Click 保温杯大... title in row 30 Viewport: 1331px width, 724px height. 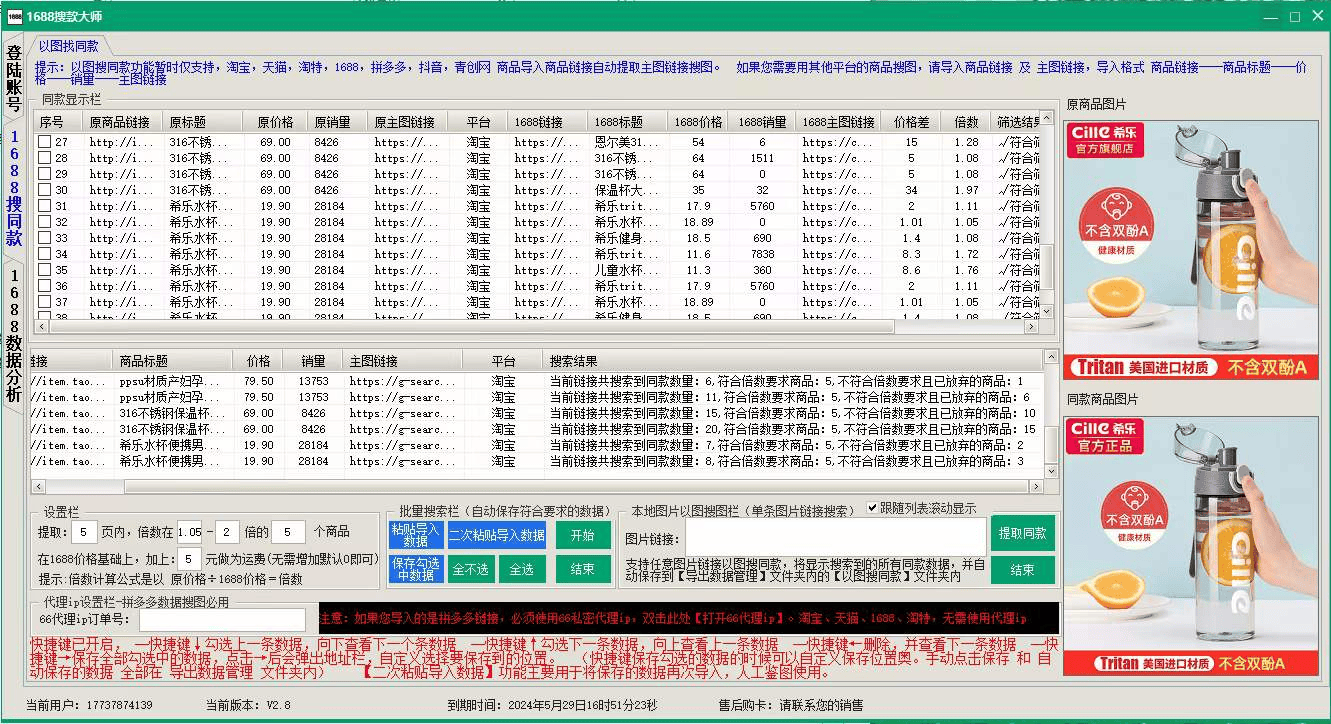626,190
